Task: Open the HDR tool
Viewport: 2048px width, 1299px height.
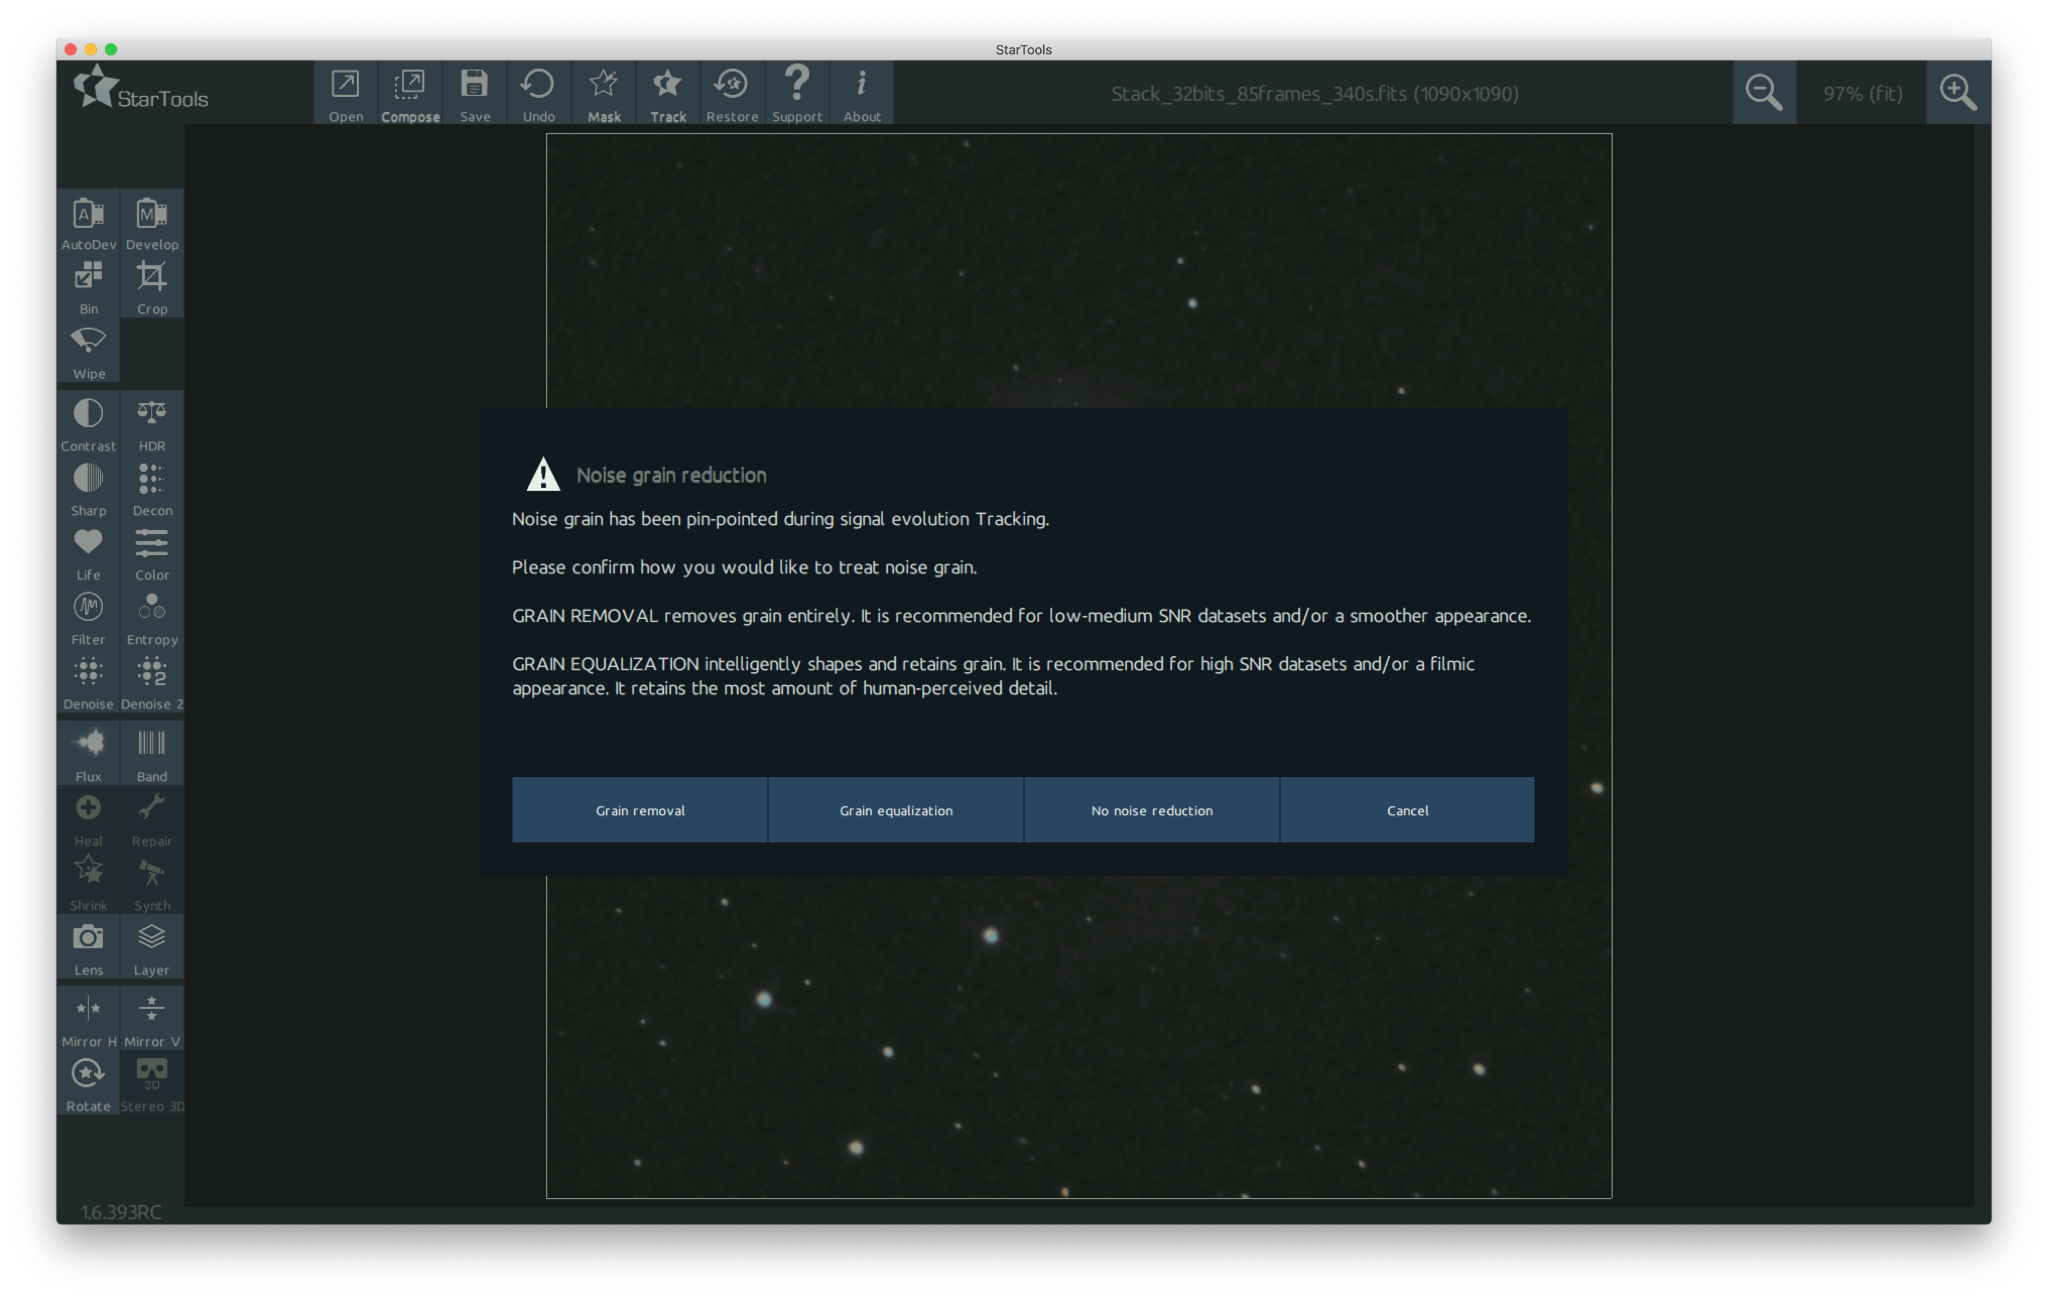Action: pyautogui.click(x=152, y=424)
